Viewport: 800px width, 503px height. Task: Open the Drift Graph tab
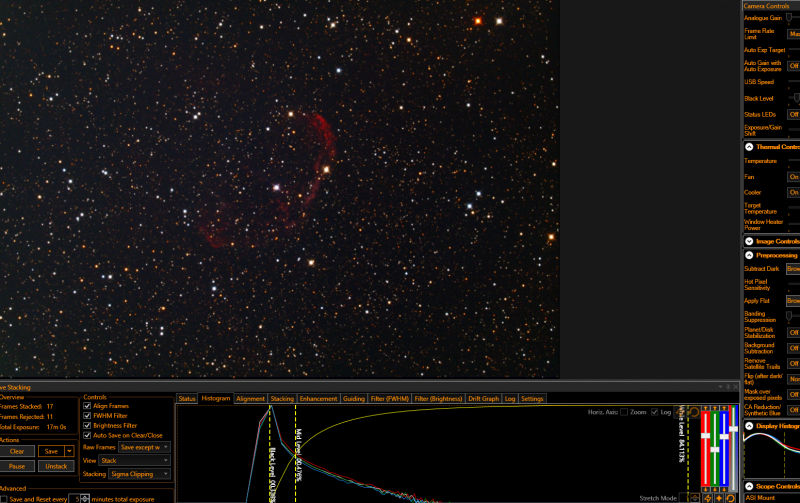(x=483, y=398)
